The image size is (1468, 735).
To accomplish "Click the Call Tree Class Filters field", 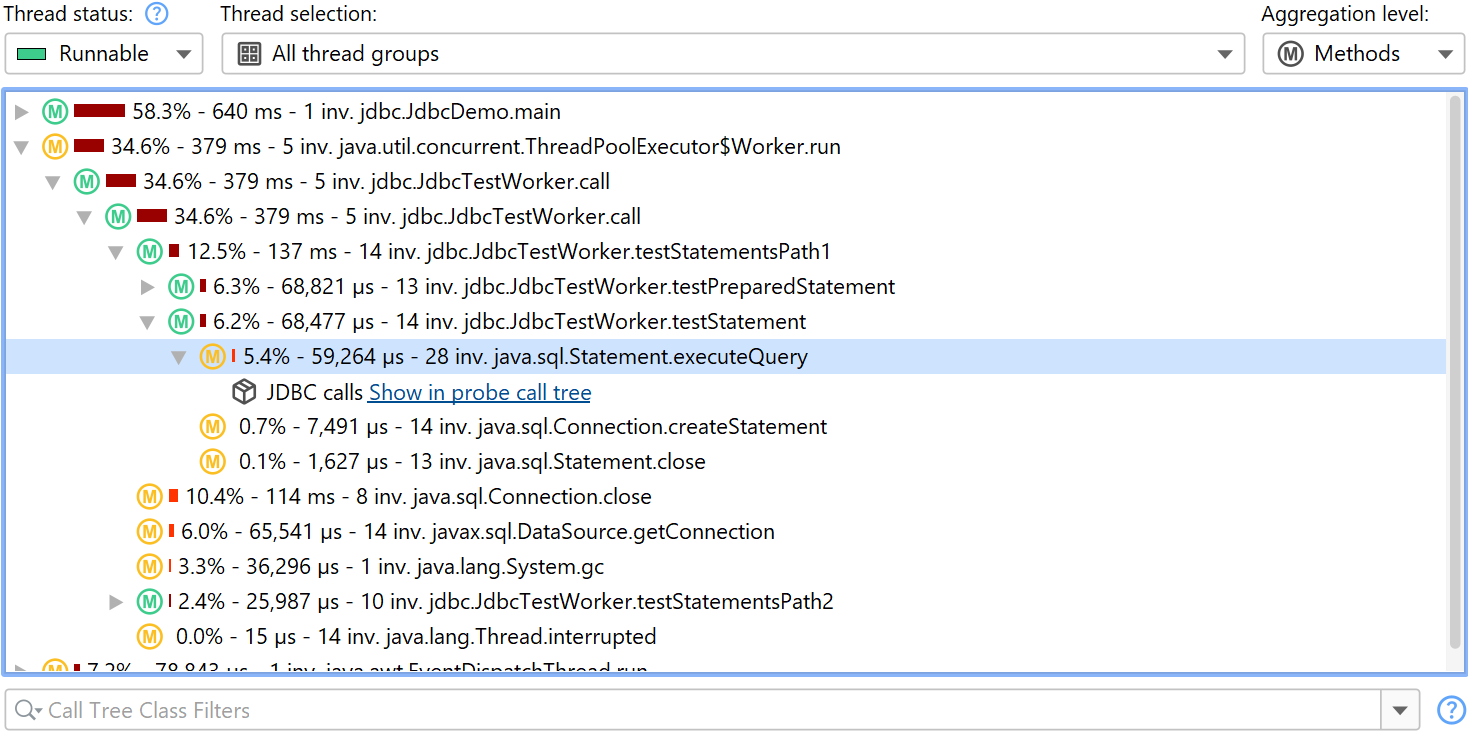I will (x=700, y=710).
